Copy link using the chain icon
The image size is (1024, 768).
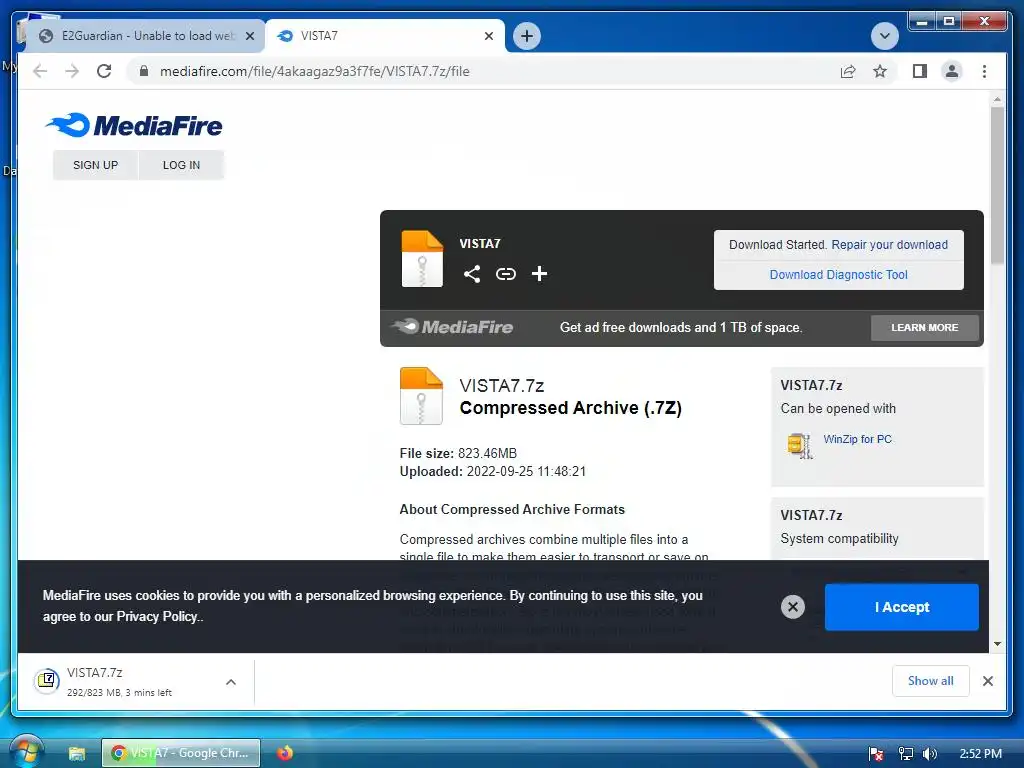point(505,274)
